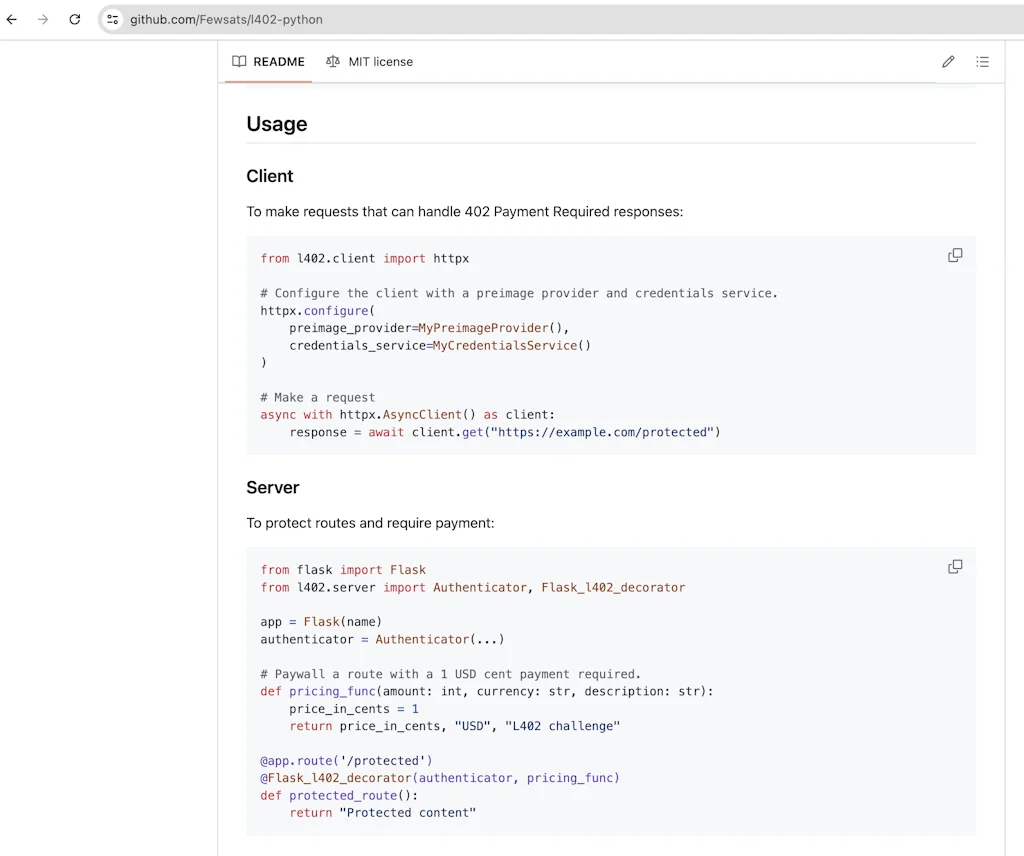
Task: Click the scales icon beside MIT license
Action: (332, 61)
